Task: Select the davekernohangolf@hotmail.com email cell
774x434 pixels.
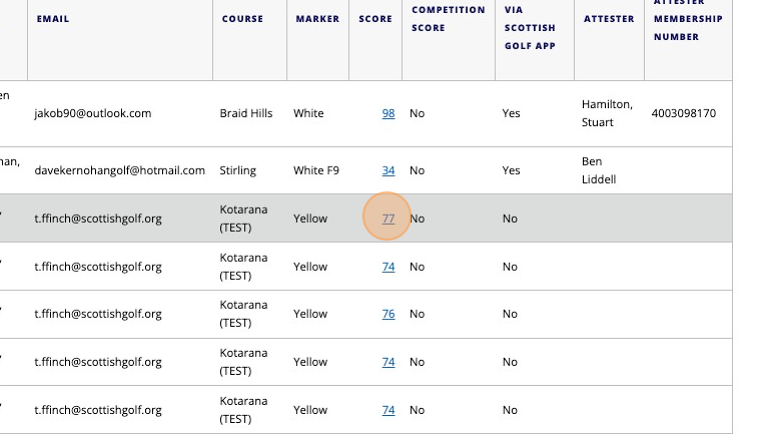Action: coord(119,171)
